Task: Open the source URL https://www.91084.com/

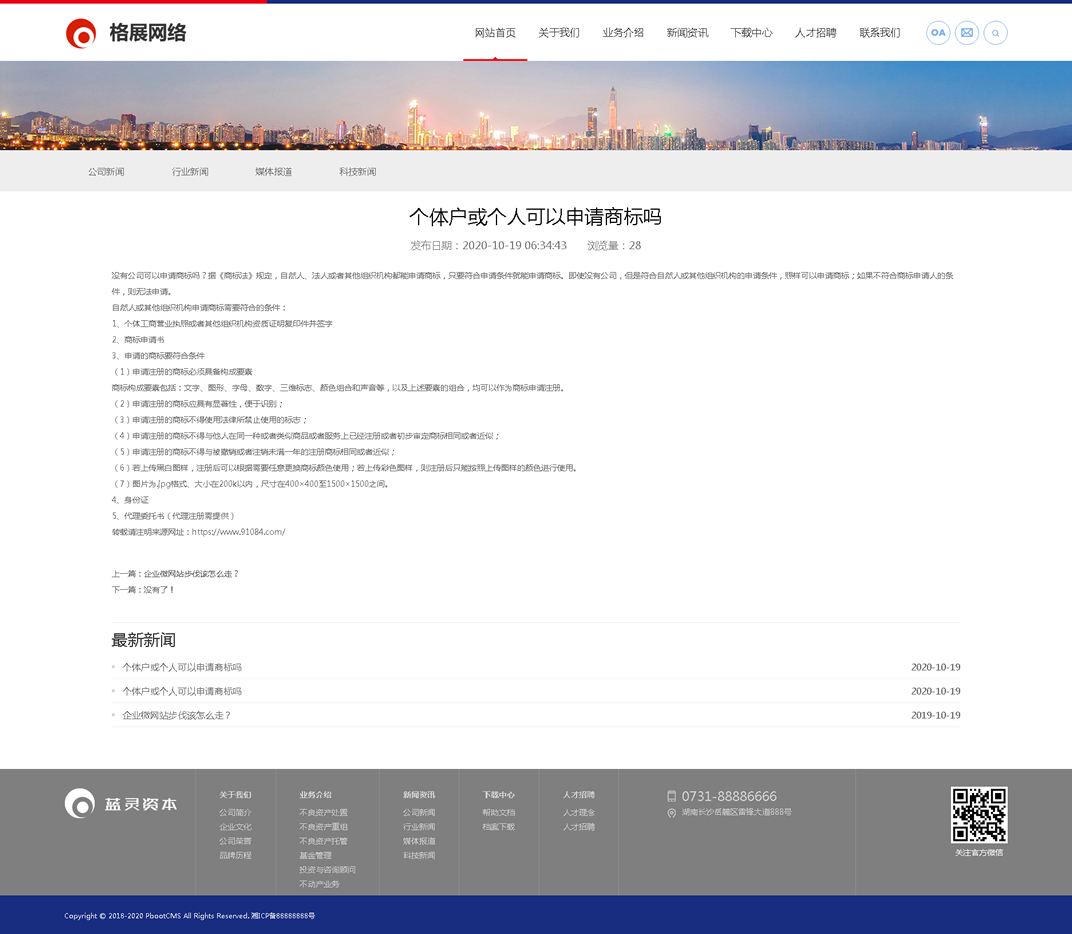Action: 238,532
